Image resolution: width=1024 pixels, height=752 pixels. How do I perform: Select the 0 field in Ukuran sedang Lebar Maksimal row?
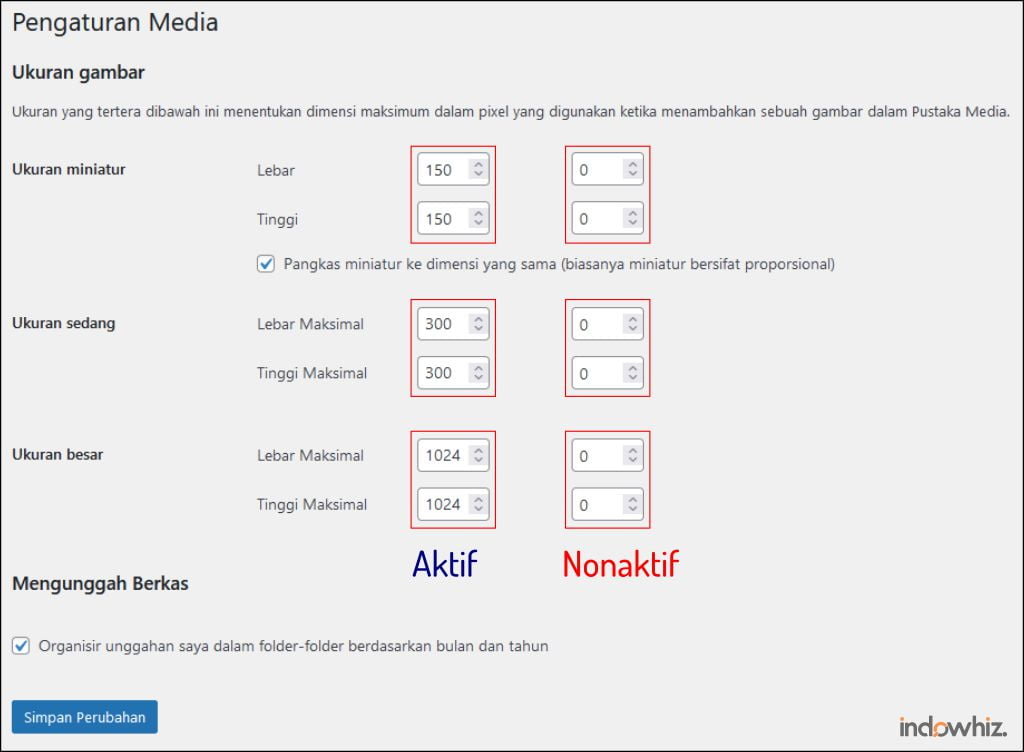click(x=607, y=324)
